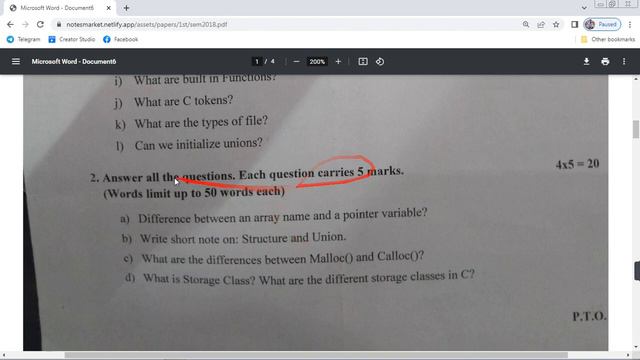Share this page via share icon
The height and width of the screenshot is (360, 640).
tap(541, 24)
